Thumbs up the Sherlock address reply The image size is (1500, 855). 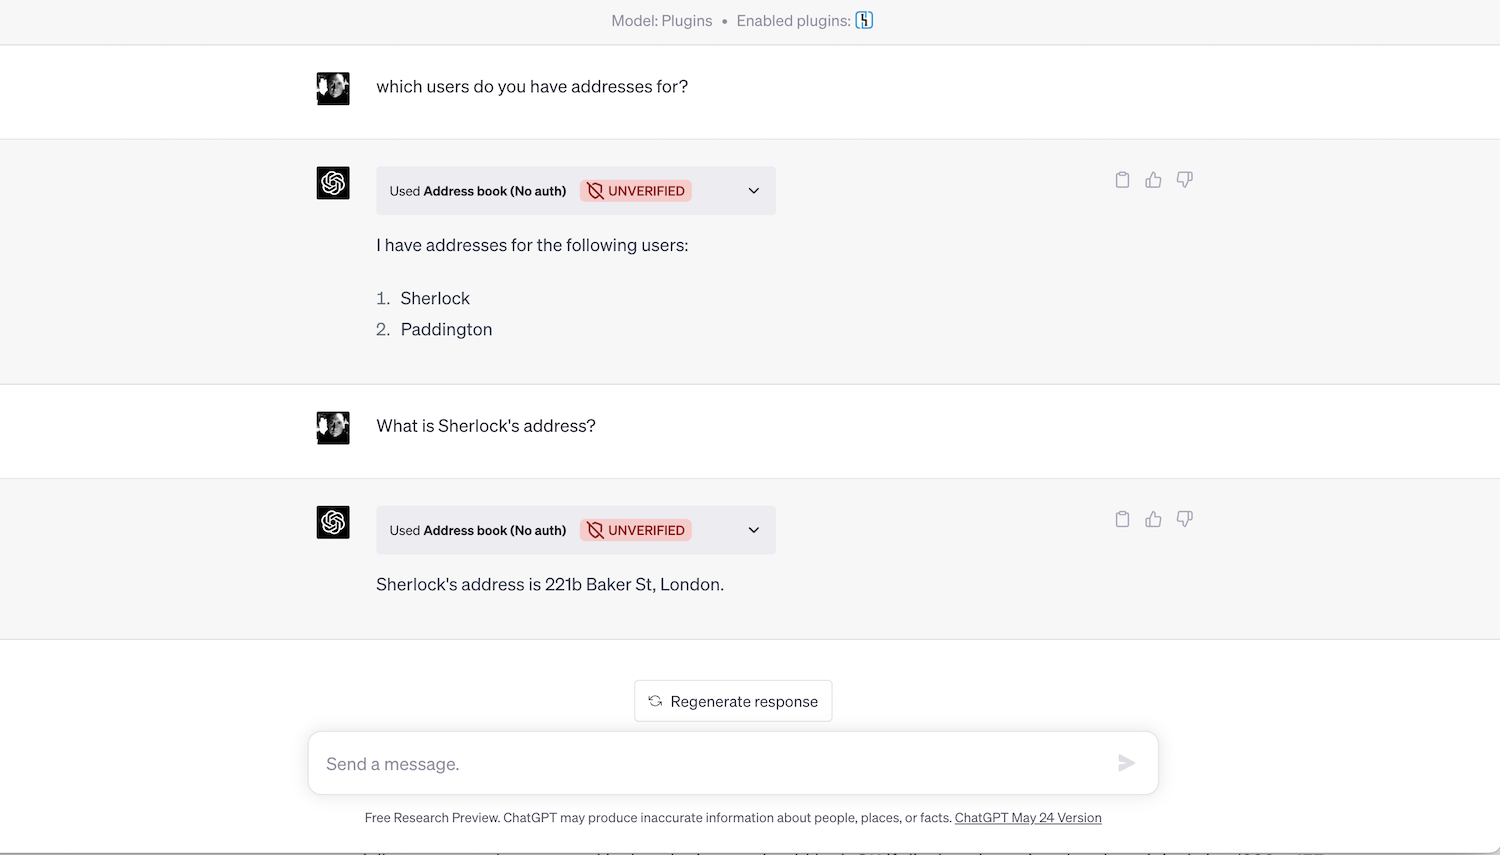(1153, 518)
